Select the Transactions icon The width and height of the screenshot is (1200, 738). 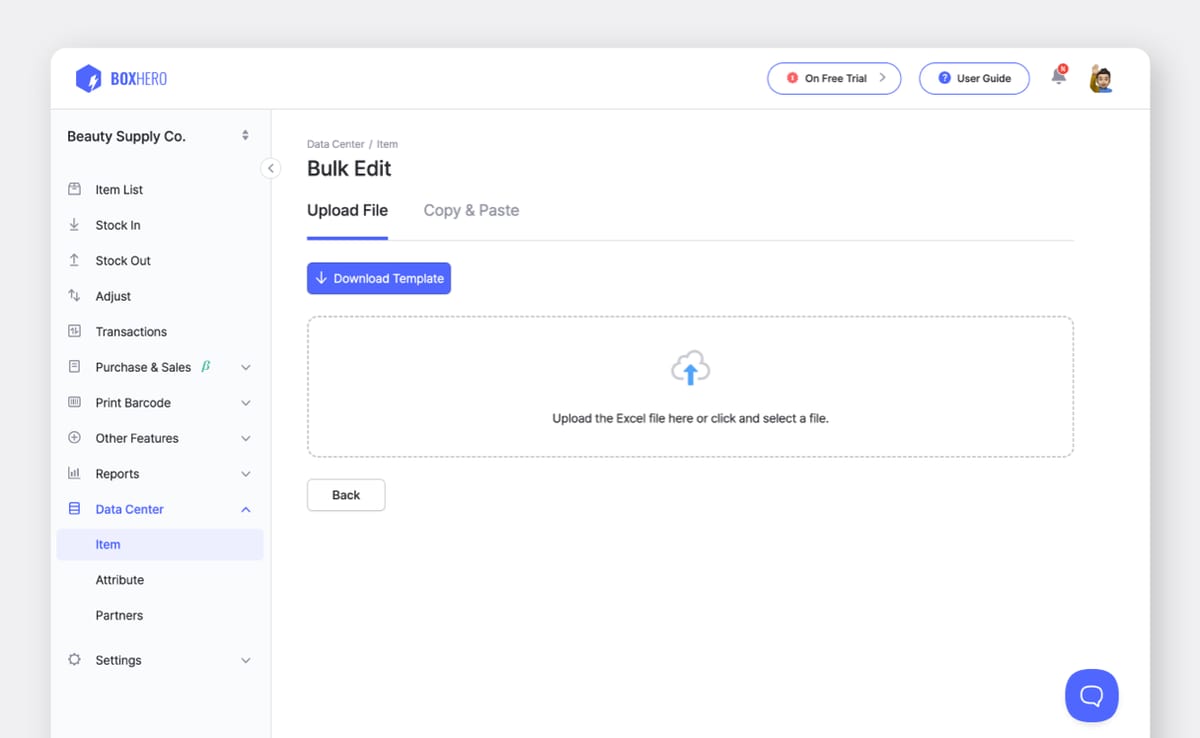pyautogui.click(x=74, y=331)
